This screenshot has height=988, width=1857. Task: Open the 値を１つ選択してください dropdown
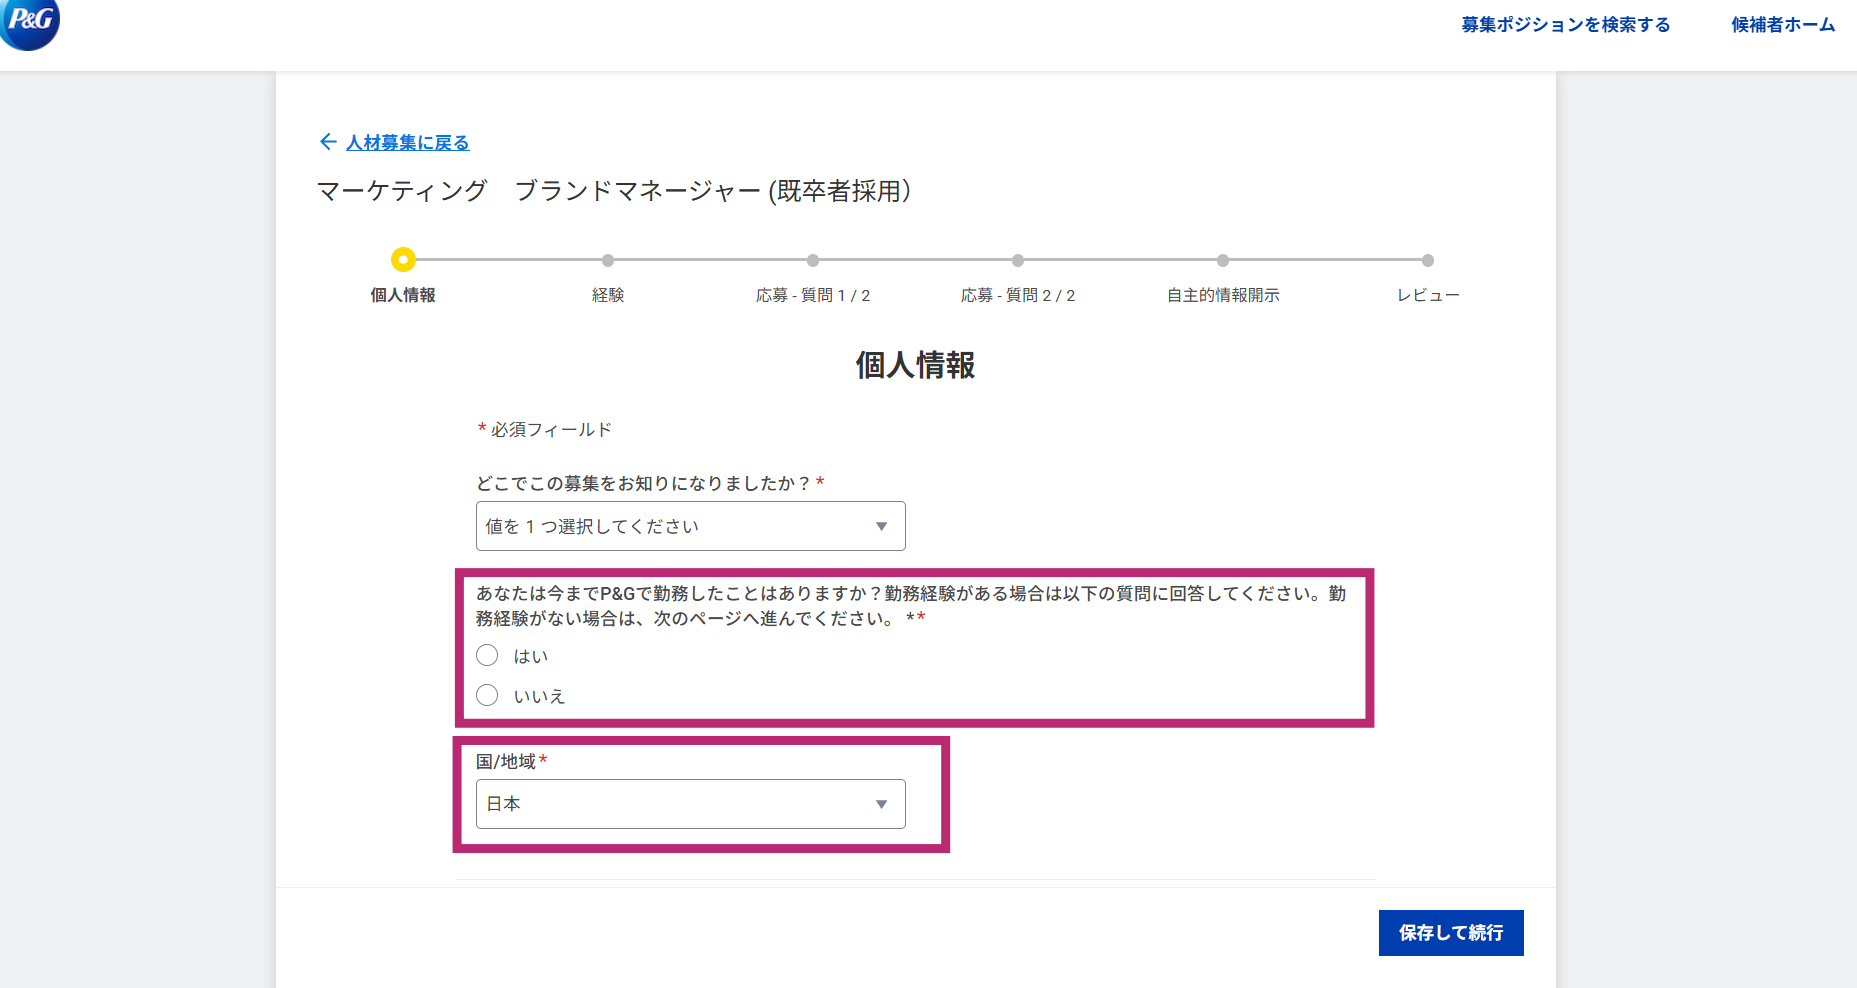[691, 526]
